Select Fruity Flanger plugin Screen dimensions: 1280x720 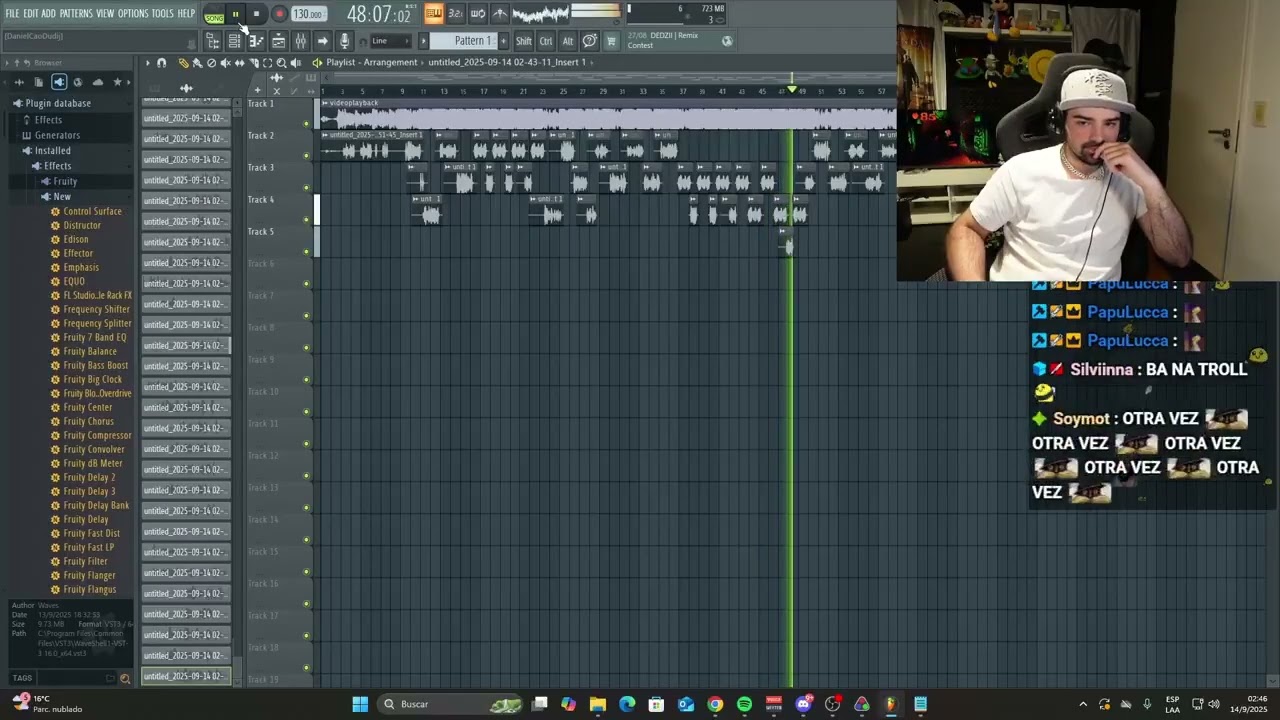coord(89,575)
